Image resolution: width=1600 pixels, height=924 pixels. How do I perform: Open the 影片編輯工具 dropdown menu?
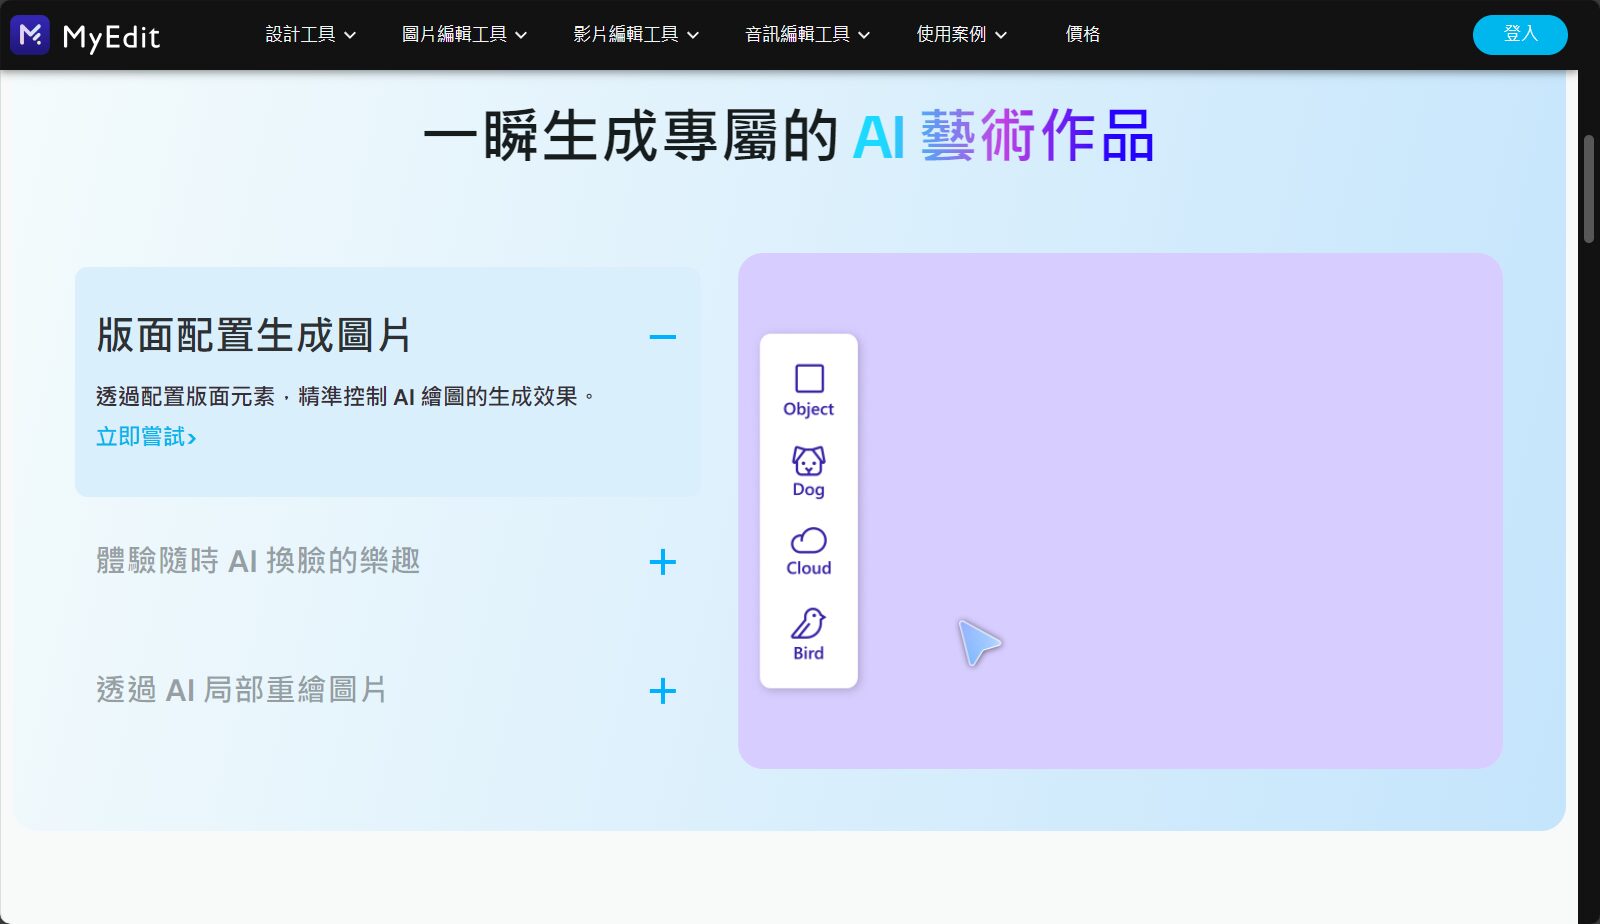click(636, 34)
